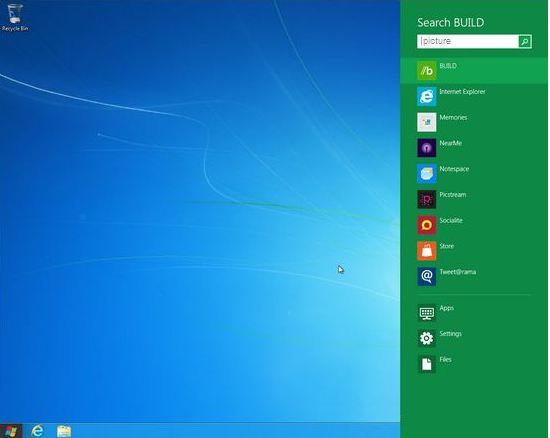This screenshot has height=438, width=550.
Task: Open File Explorer from the taskbar
Action: click(x=64, y=431)
